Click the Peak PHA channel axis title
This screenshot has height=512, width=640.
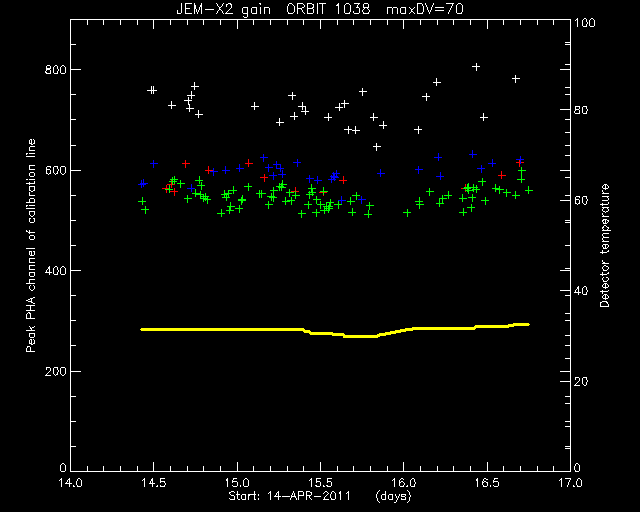[31, 245]
